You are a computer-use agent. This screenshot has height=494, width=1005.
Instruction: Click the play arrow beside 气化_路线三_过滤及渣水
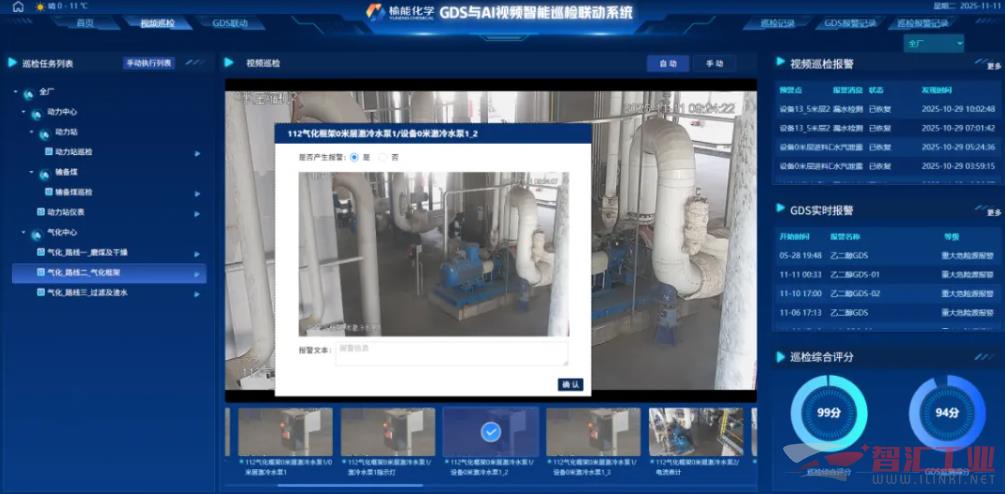point(197,293)
